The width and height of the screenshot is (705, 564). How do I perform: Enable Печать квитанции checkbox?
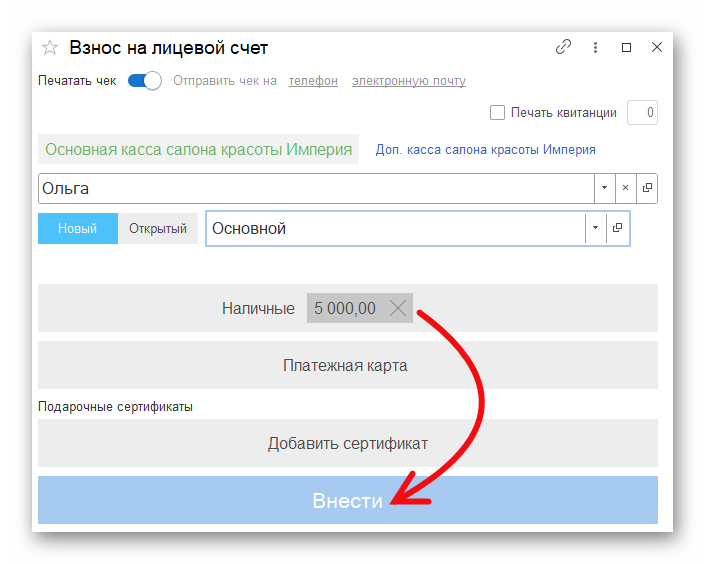pyautogui.click(x=497, y=112)
